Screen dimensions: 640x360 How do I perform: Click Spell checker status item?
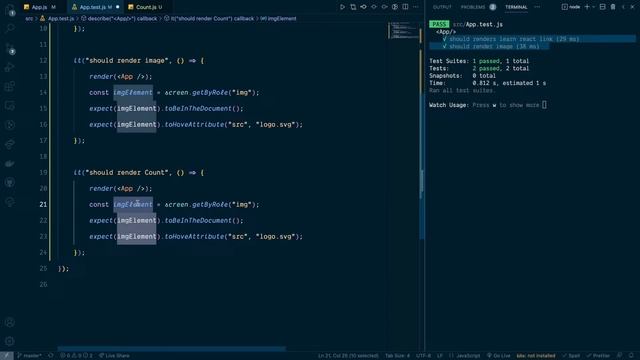pos(571,356)
